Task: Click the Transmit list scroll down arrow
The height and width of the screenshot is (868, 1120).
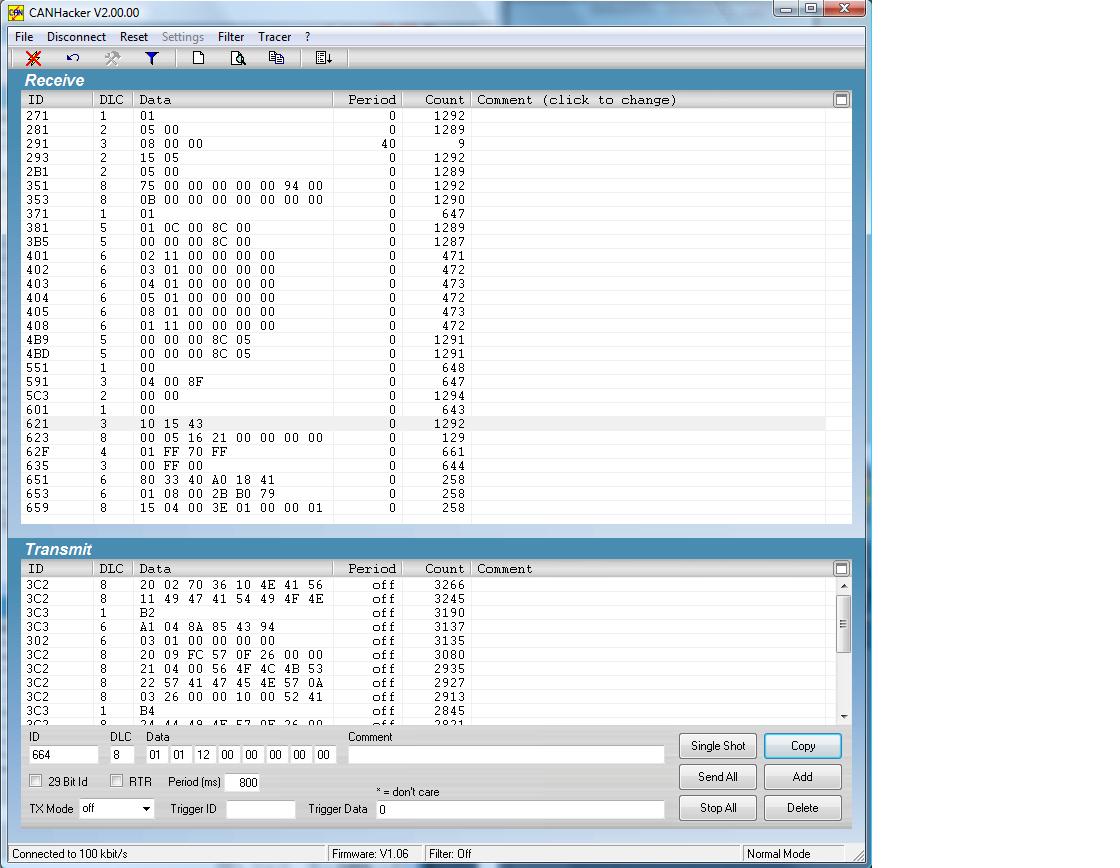Action: (844, 717)
